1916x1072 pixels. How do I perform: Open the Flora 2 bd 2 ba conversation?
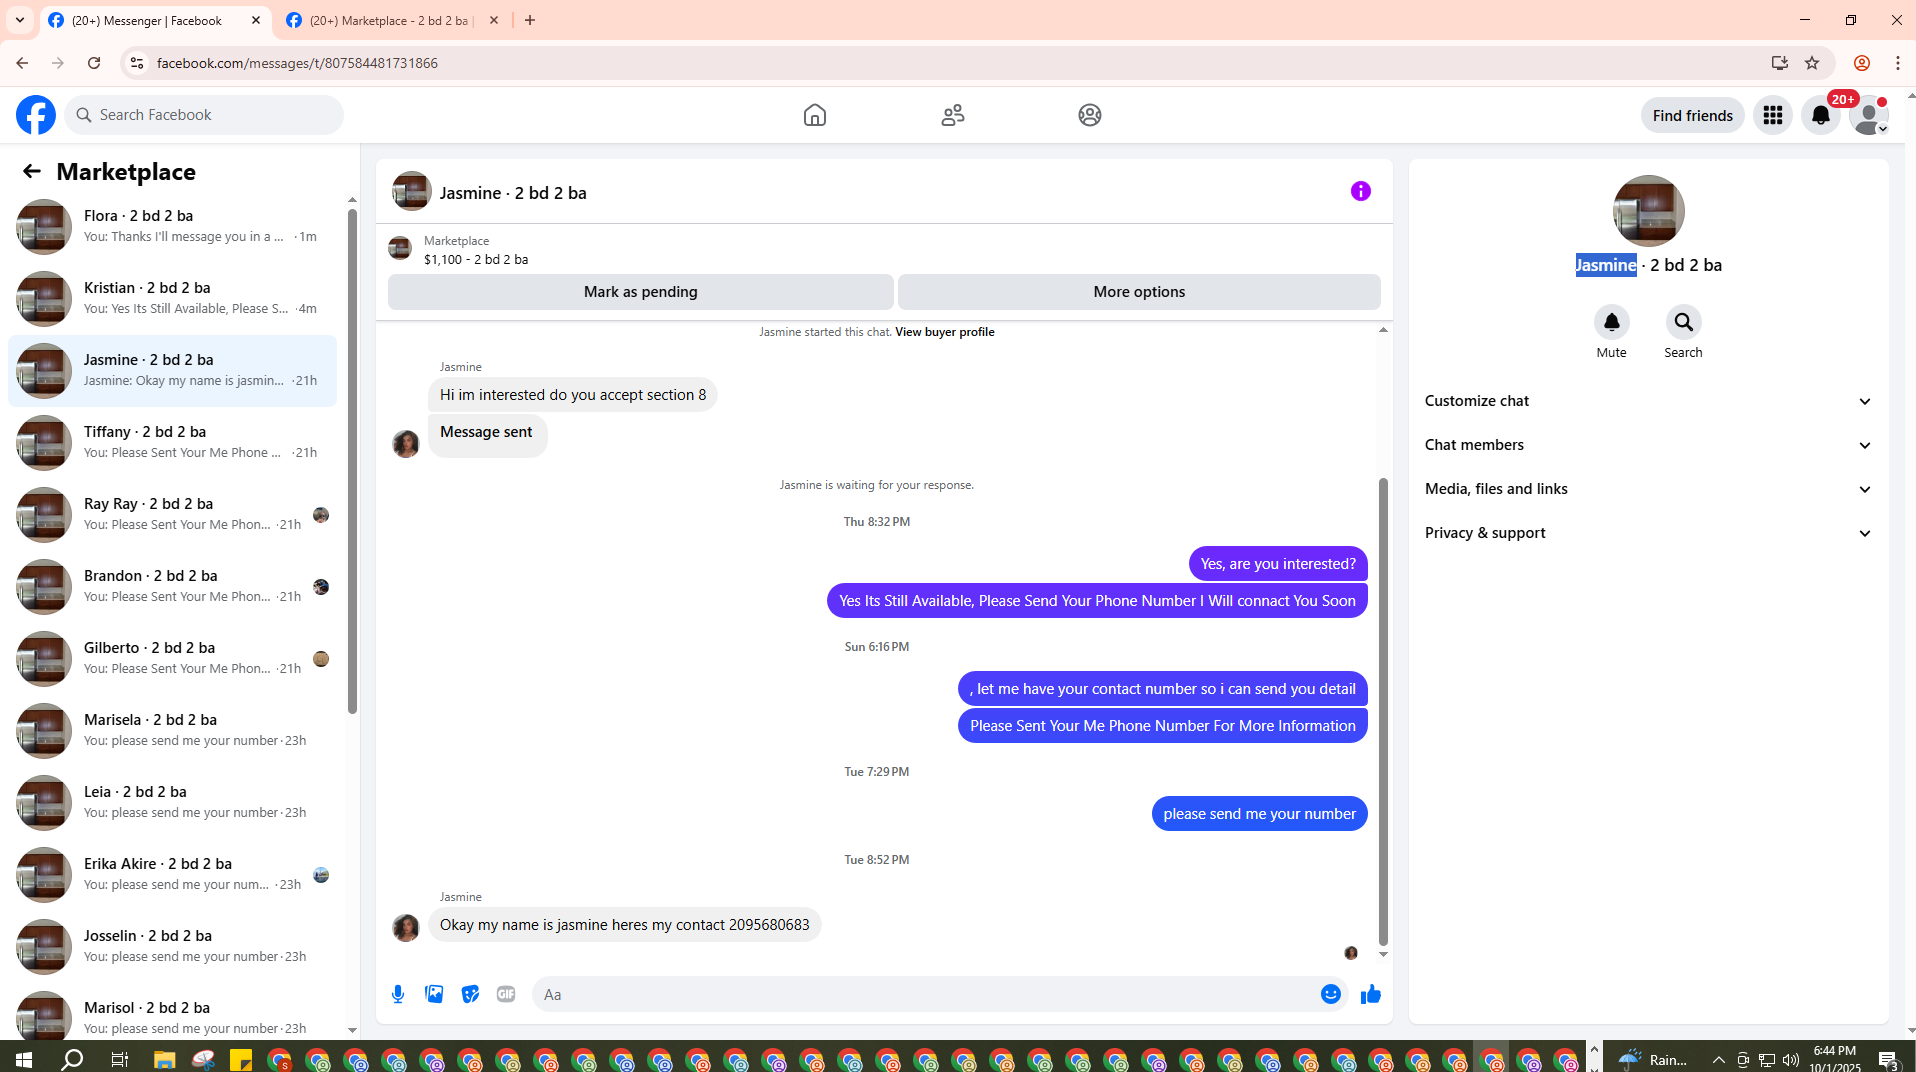click(172, 227)
